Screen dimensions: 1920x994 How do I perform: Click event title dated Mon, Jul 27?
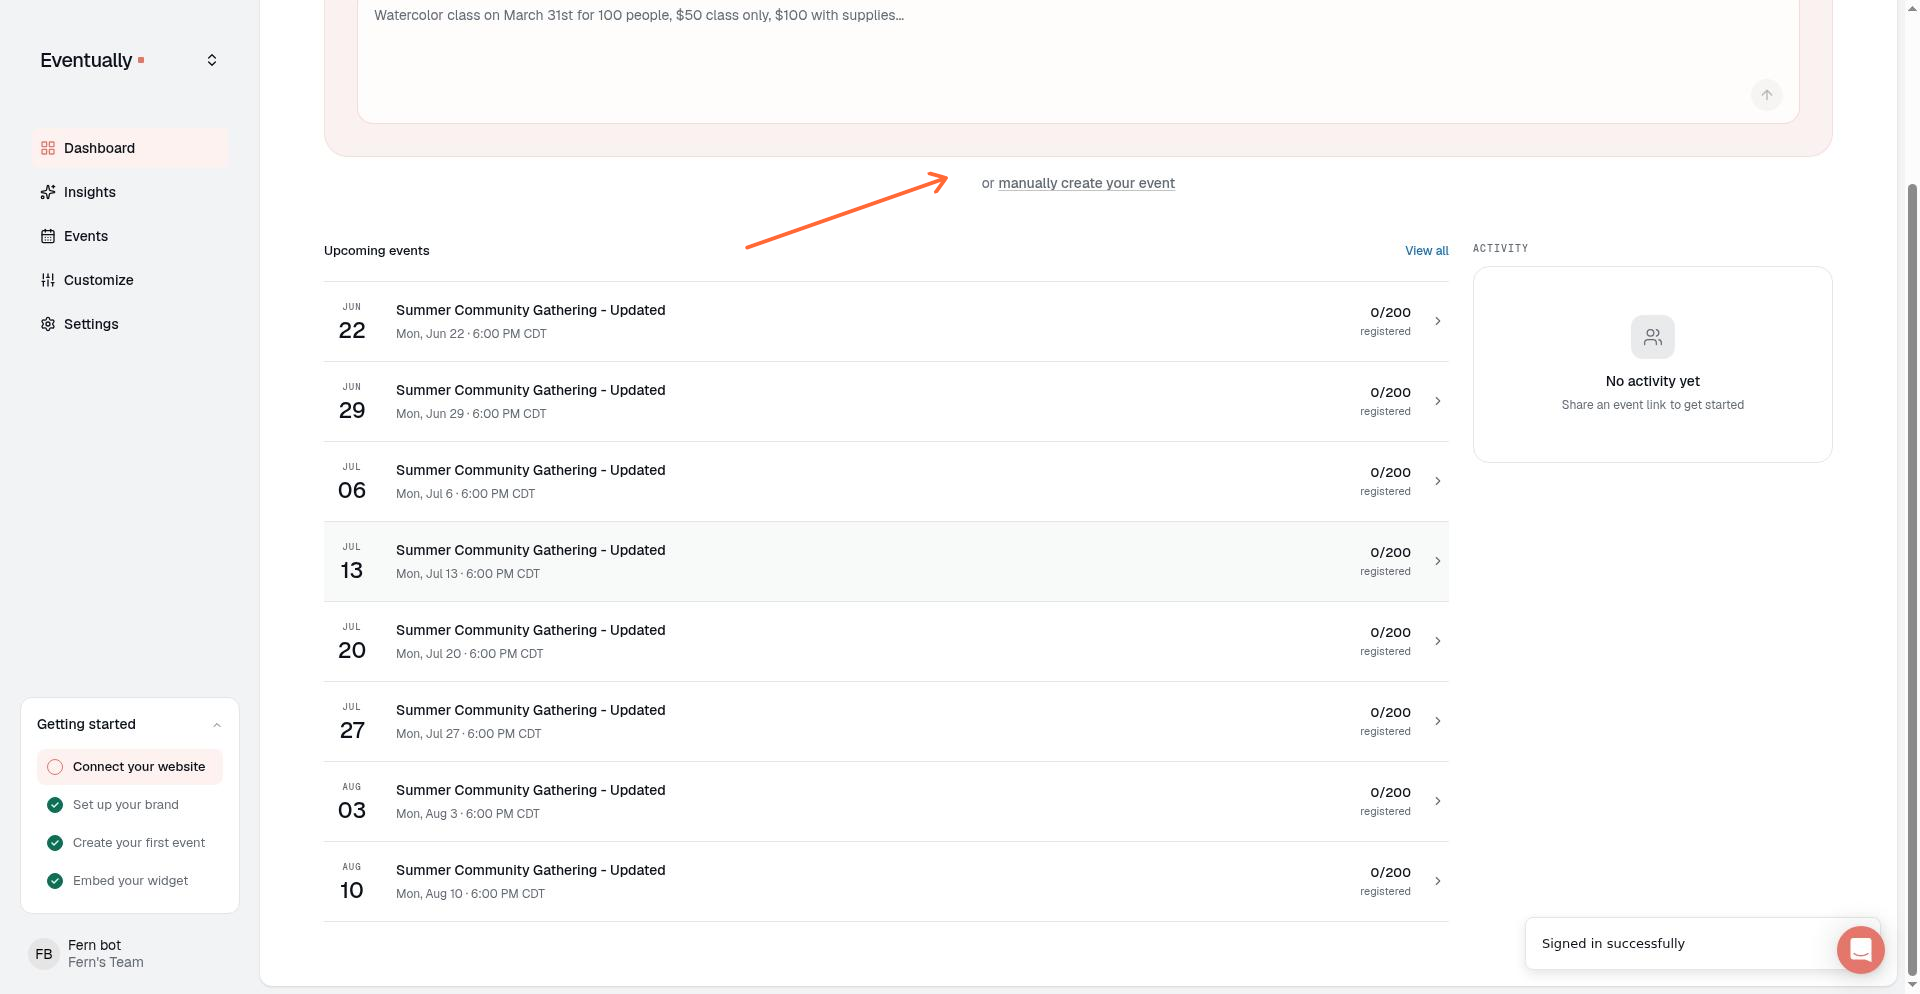click(530, 710)
